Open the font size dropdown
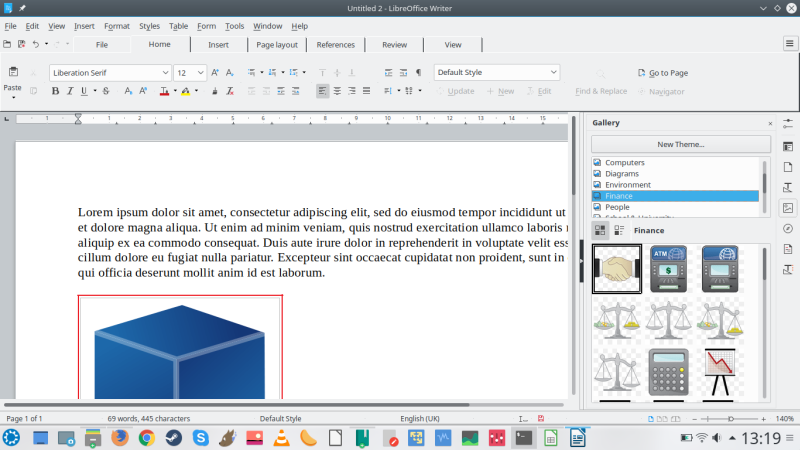 [x=201, y=73]
